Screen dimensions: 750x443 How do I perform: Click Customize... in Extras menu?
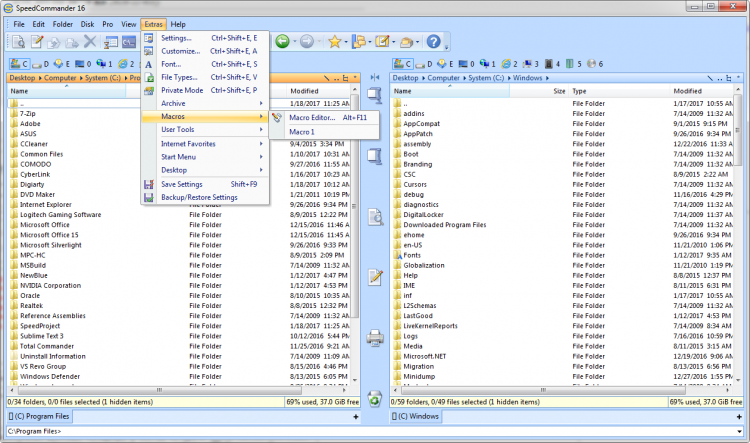[x=205, y=51]
